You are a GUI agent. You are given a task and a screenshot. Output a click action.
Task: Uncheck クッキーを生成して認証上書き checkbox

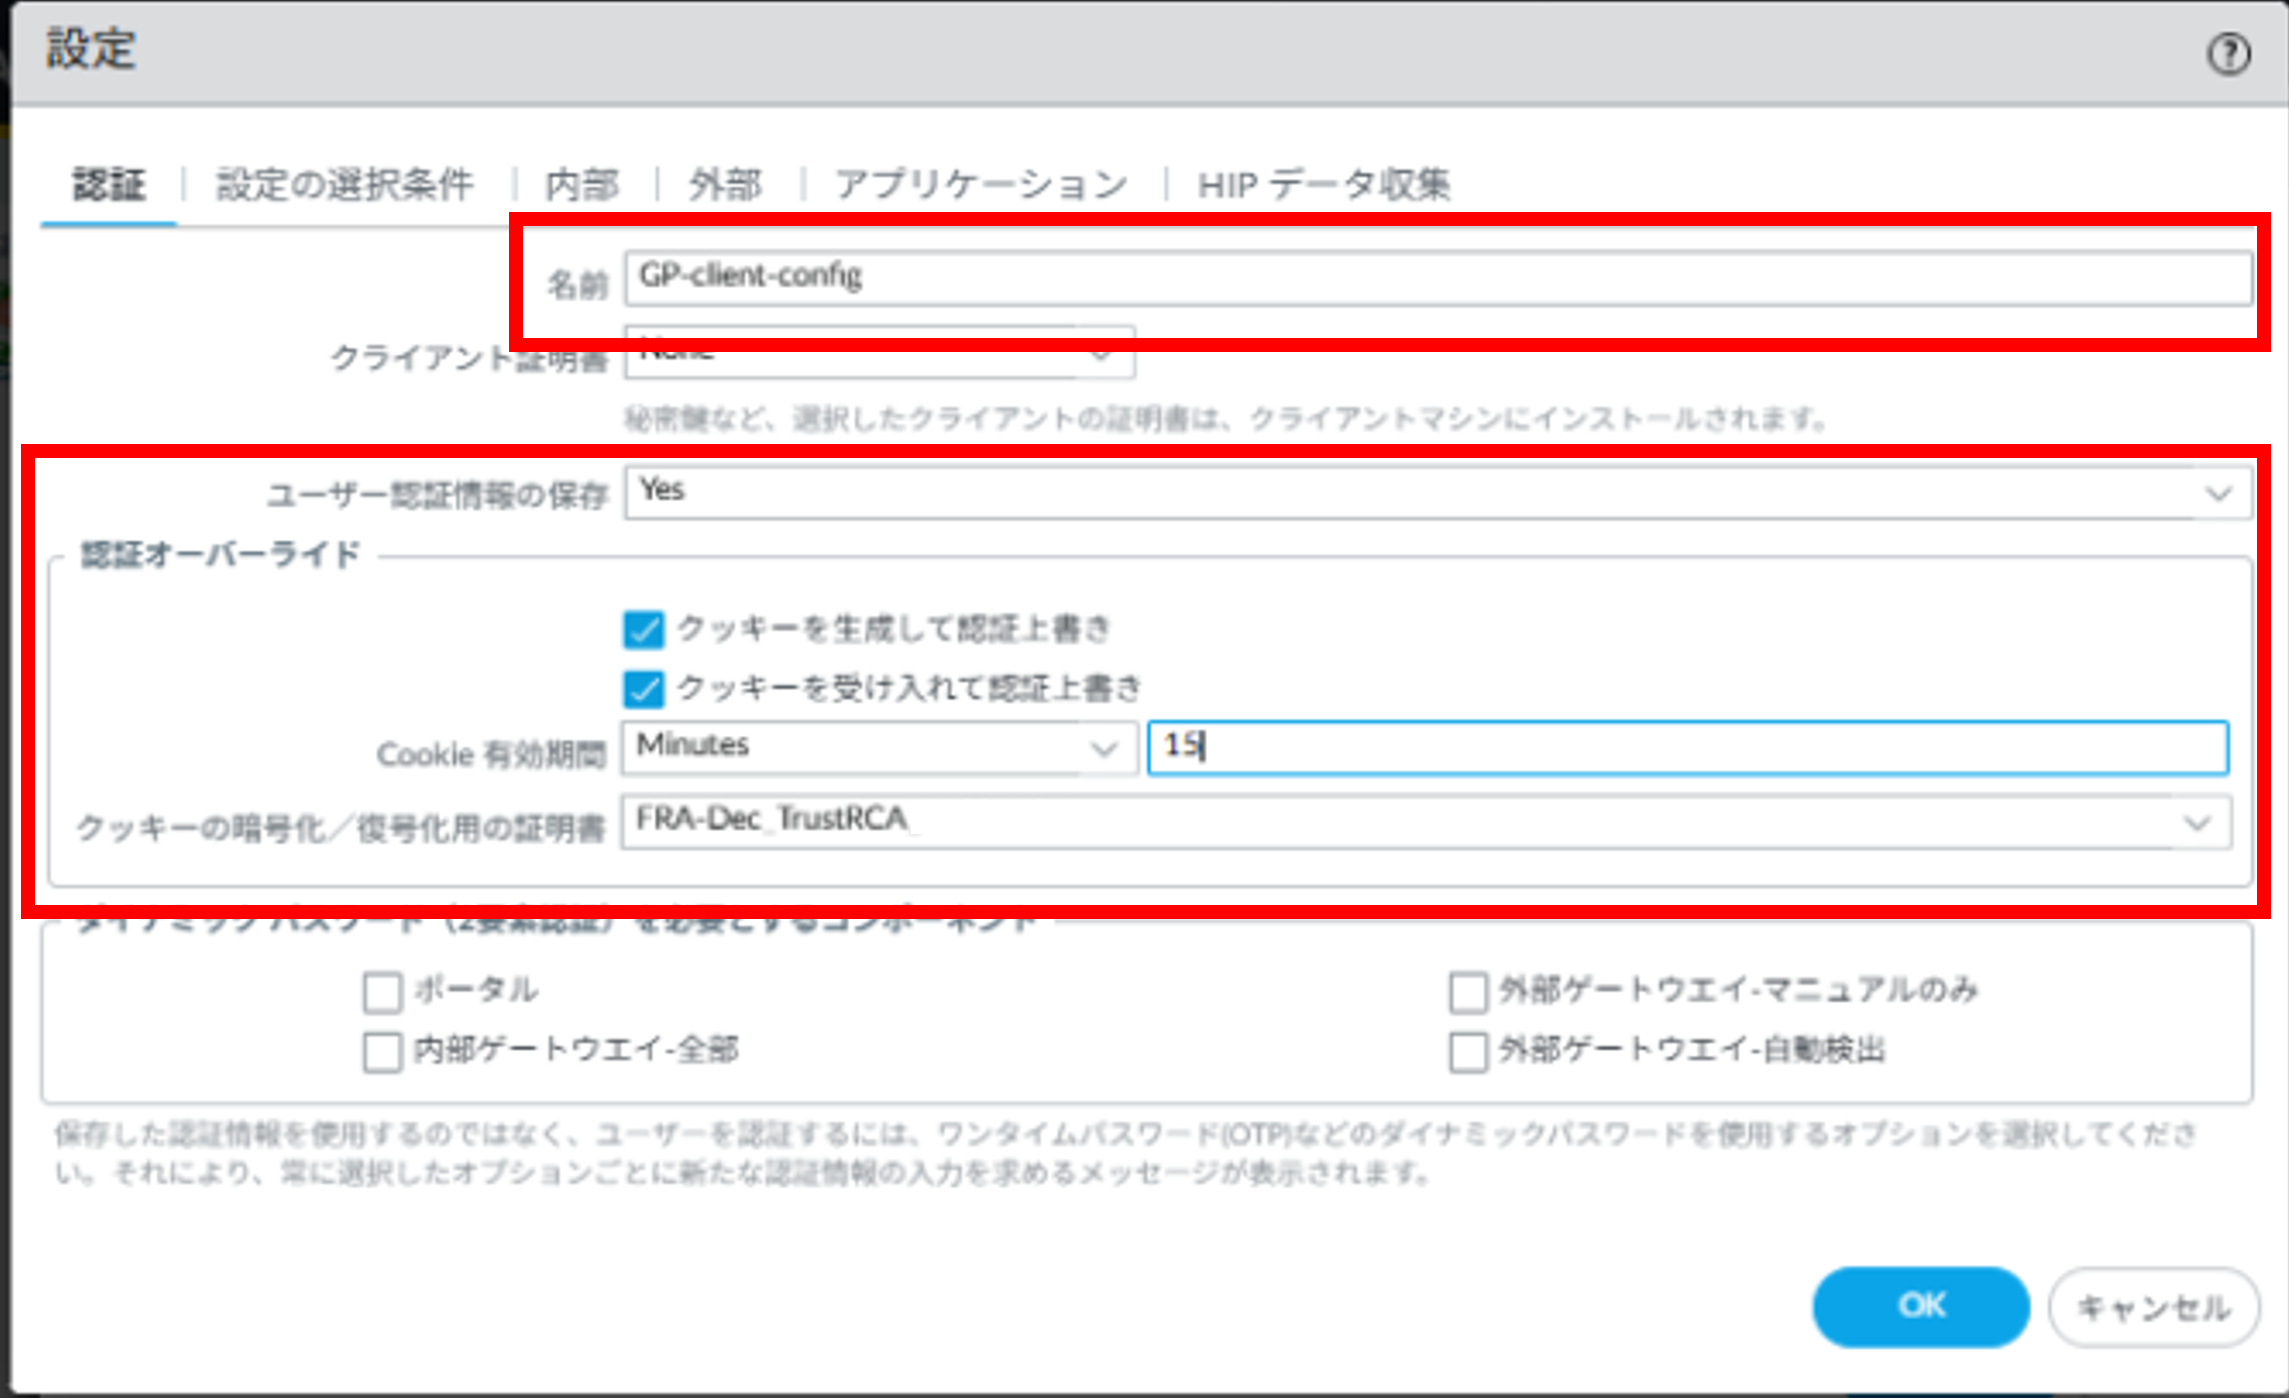[x=643, y=630]
